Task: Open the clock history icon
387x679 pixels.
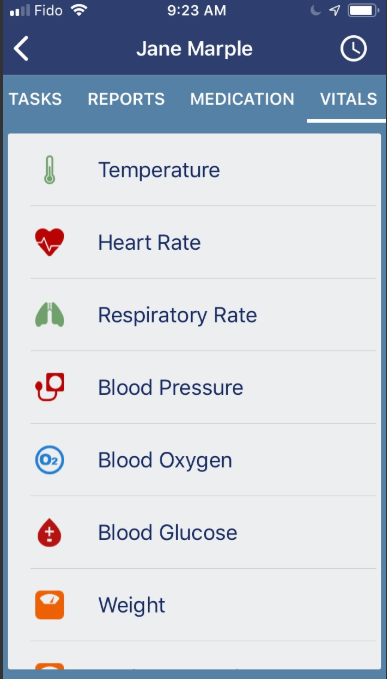Action: click(x=353, y=48)
